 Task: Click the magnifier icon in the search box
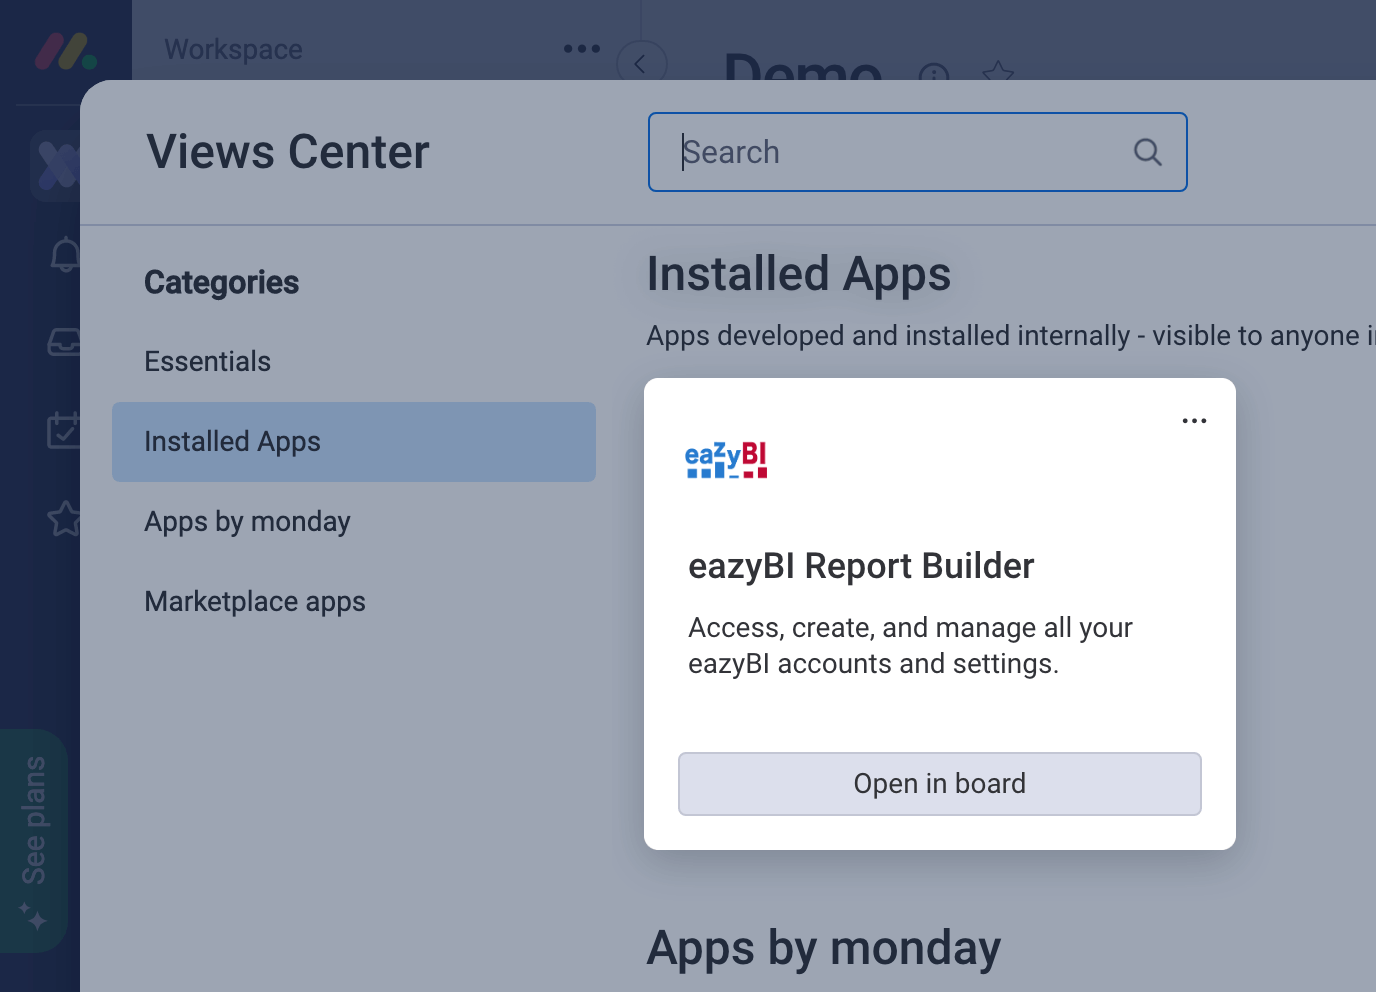(x=1147, y=152)
